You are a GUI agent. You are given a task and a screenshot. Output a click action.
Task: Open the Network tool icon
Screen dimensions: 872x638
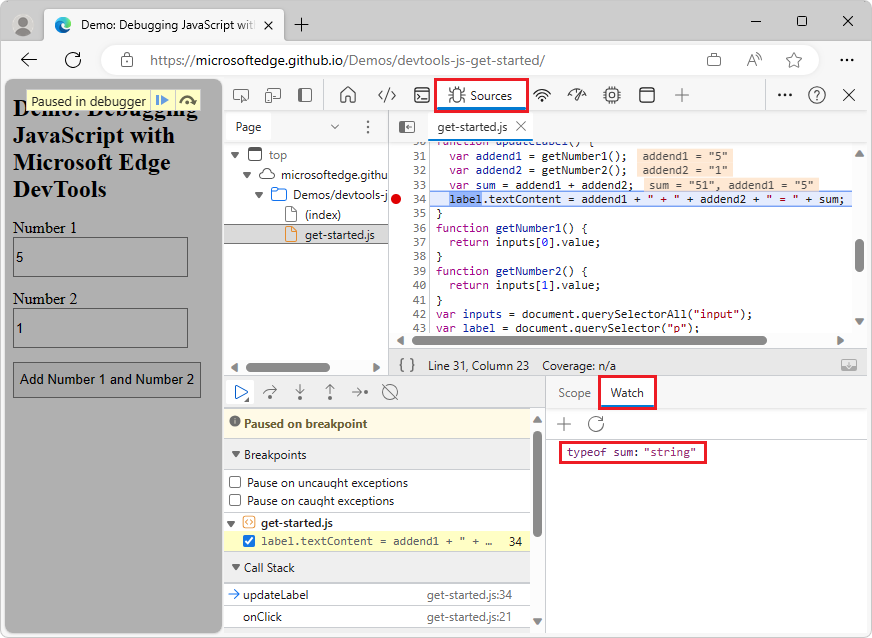(542, 95)
